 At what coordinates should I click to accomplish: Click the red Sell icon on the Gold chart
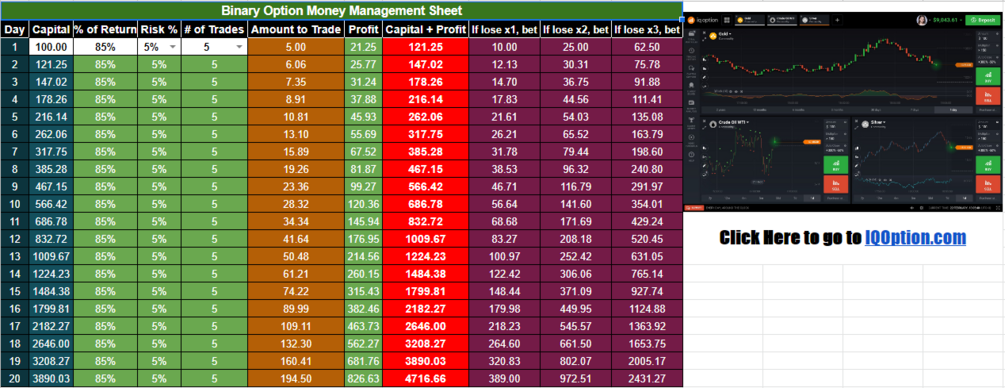coord(988,96)
